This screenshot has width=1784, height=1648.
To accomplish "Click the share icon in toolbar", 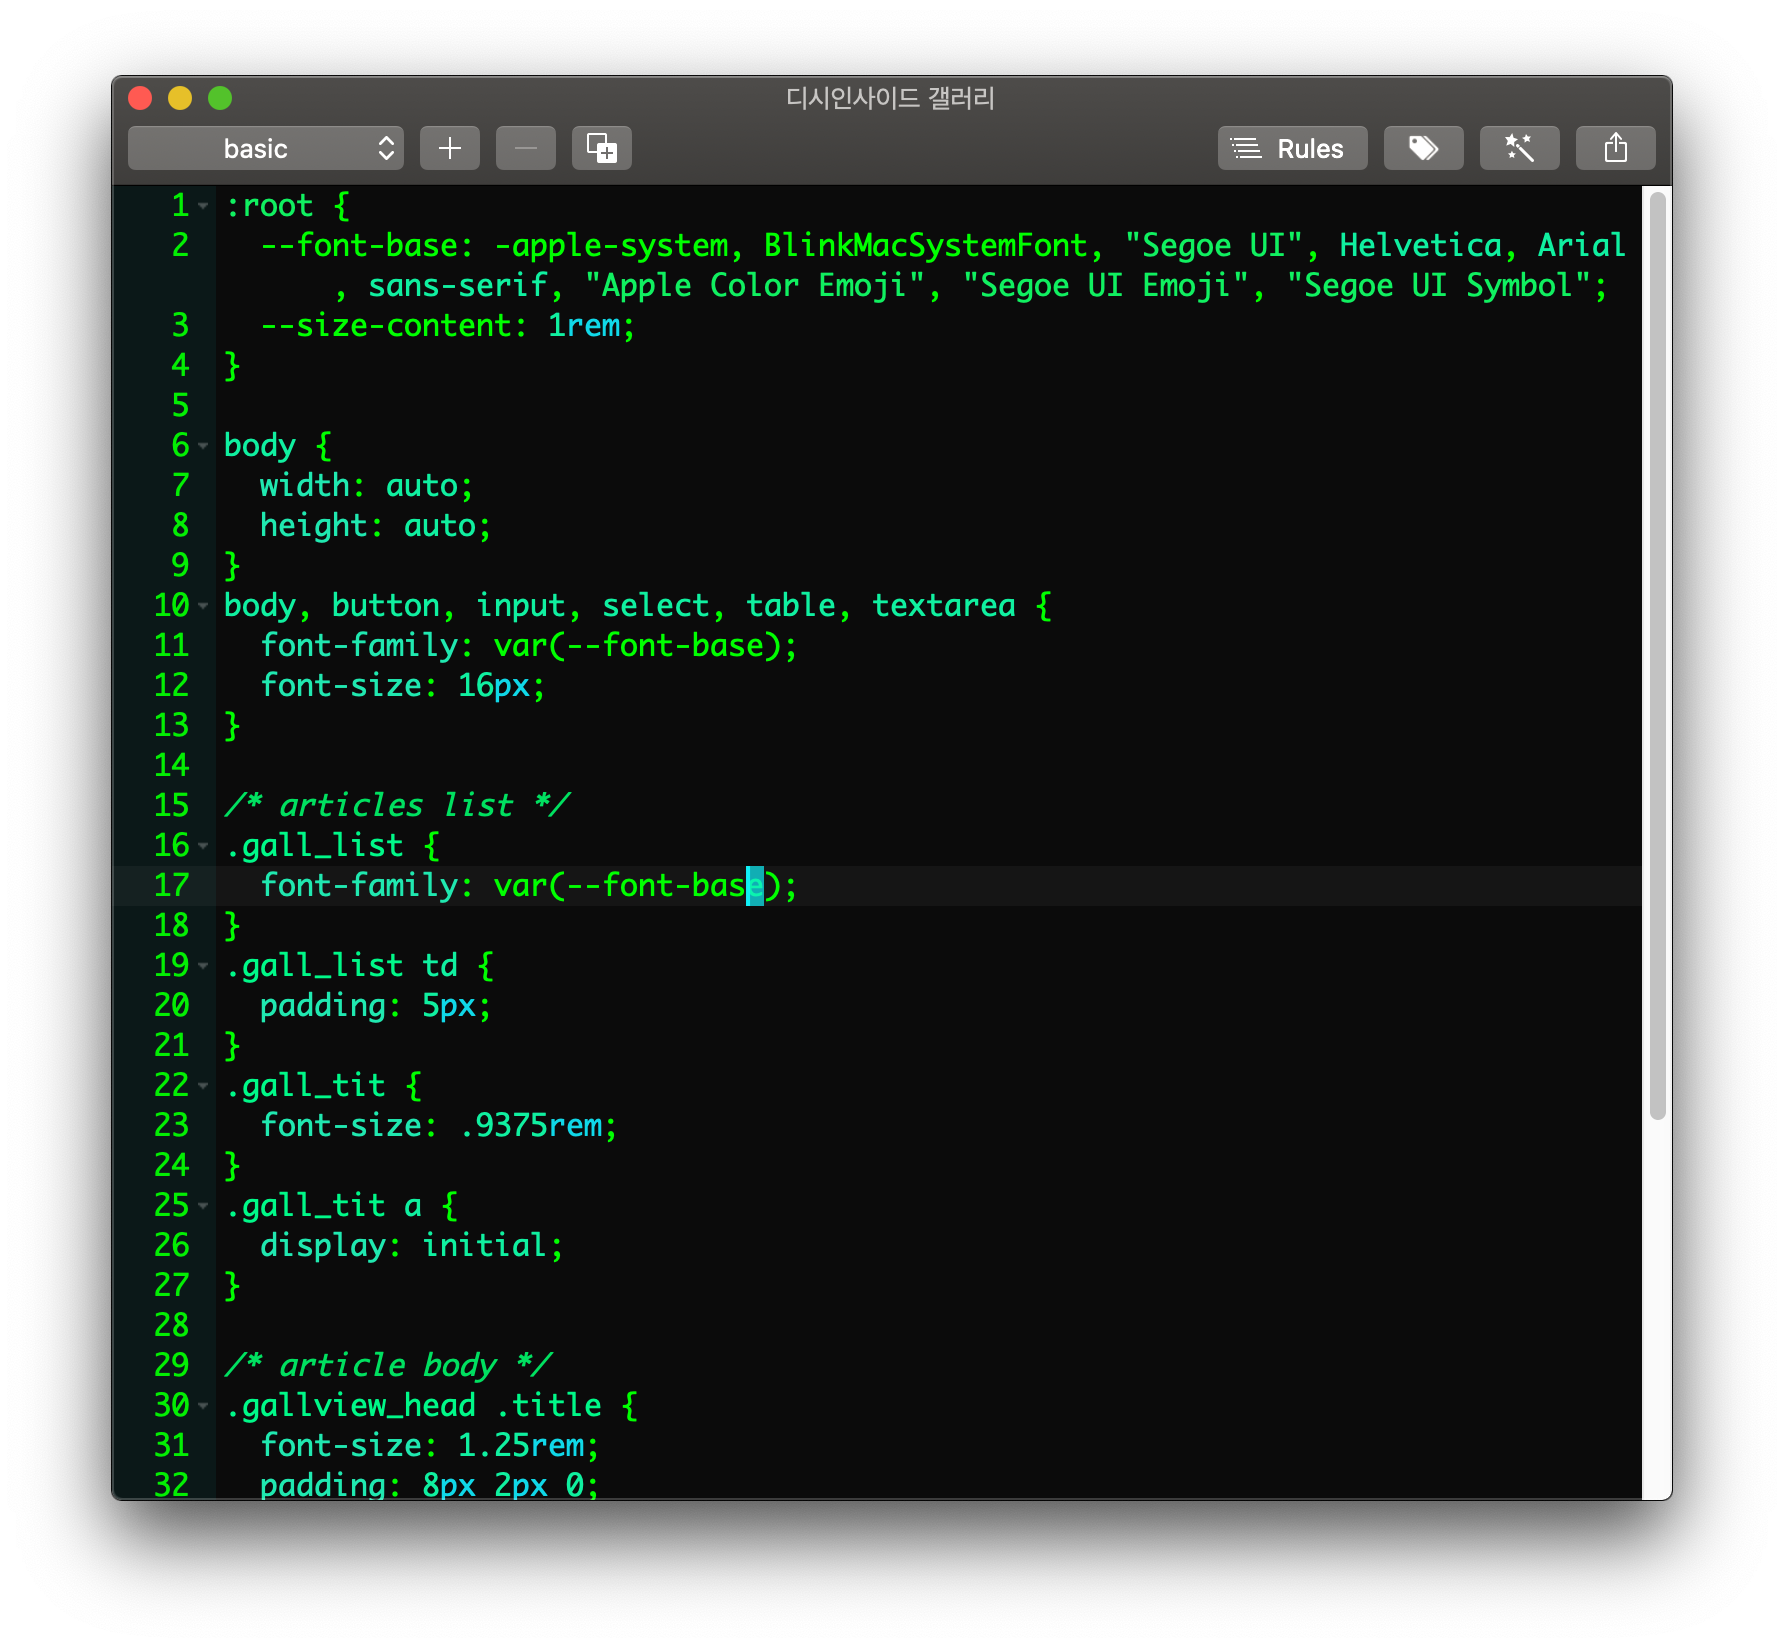I will (1615, 148).
